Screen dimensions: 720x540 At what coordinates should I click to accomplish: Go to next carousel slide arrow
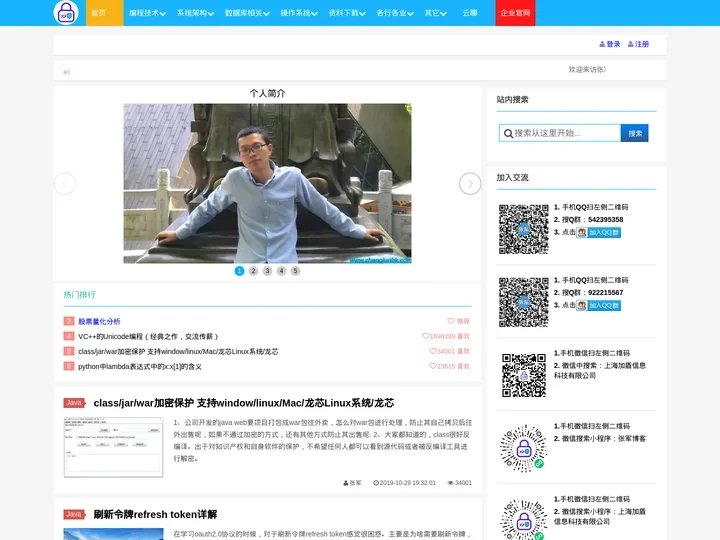click(x=470, y=184)
